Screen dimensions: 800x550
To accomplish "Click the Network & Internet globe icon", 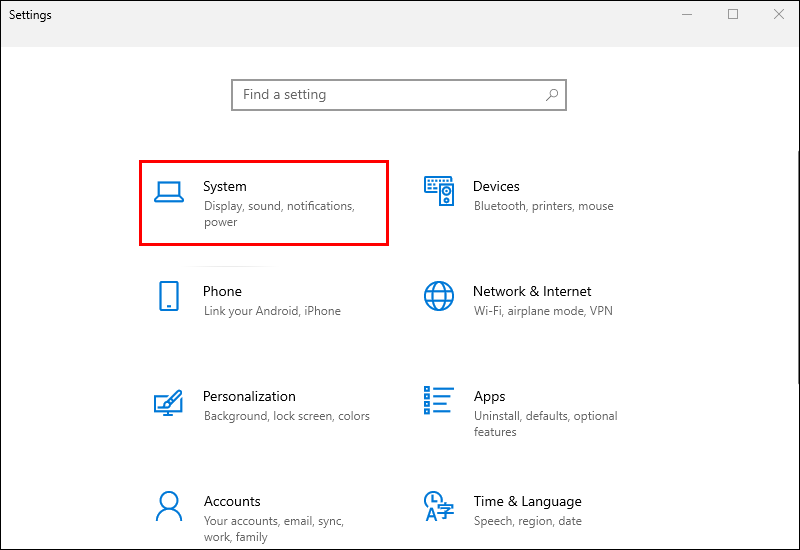I will [439, 296].
